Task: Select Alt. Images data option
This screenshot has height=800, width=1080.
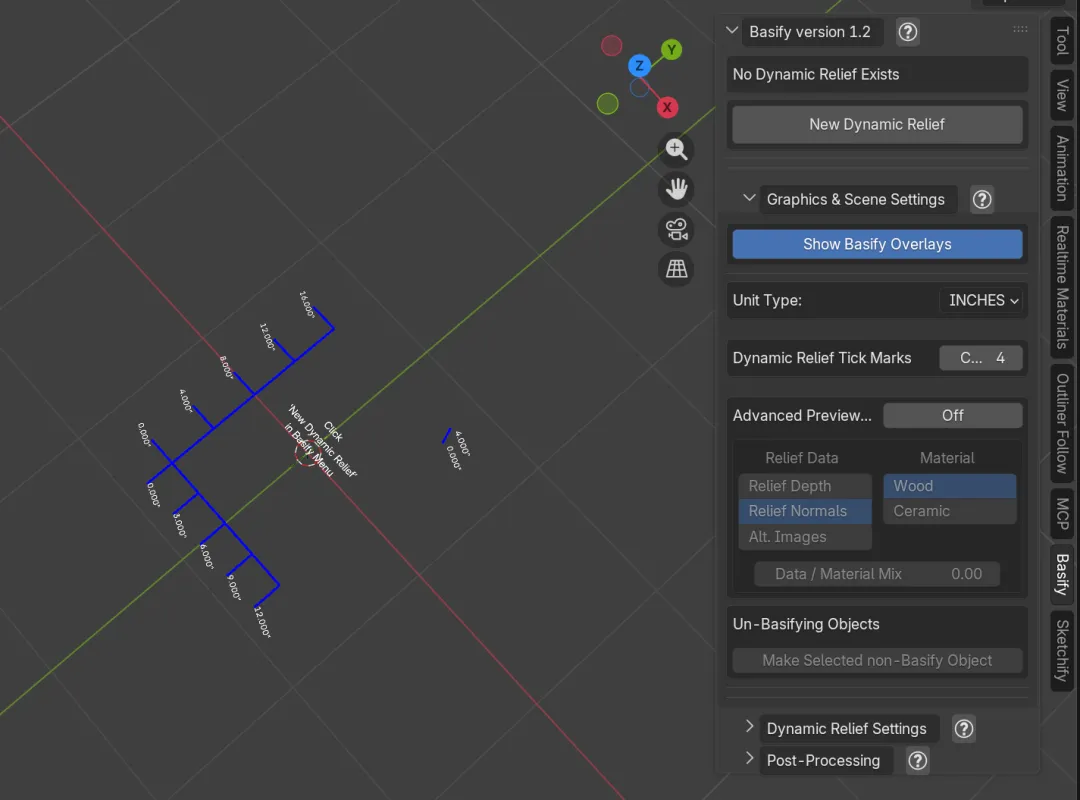Action: point(805,537)
